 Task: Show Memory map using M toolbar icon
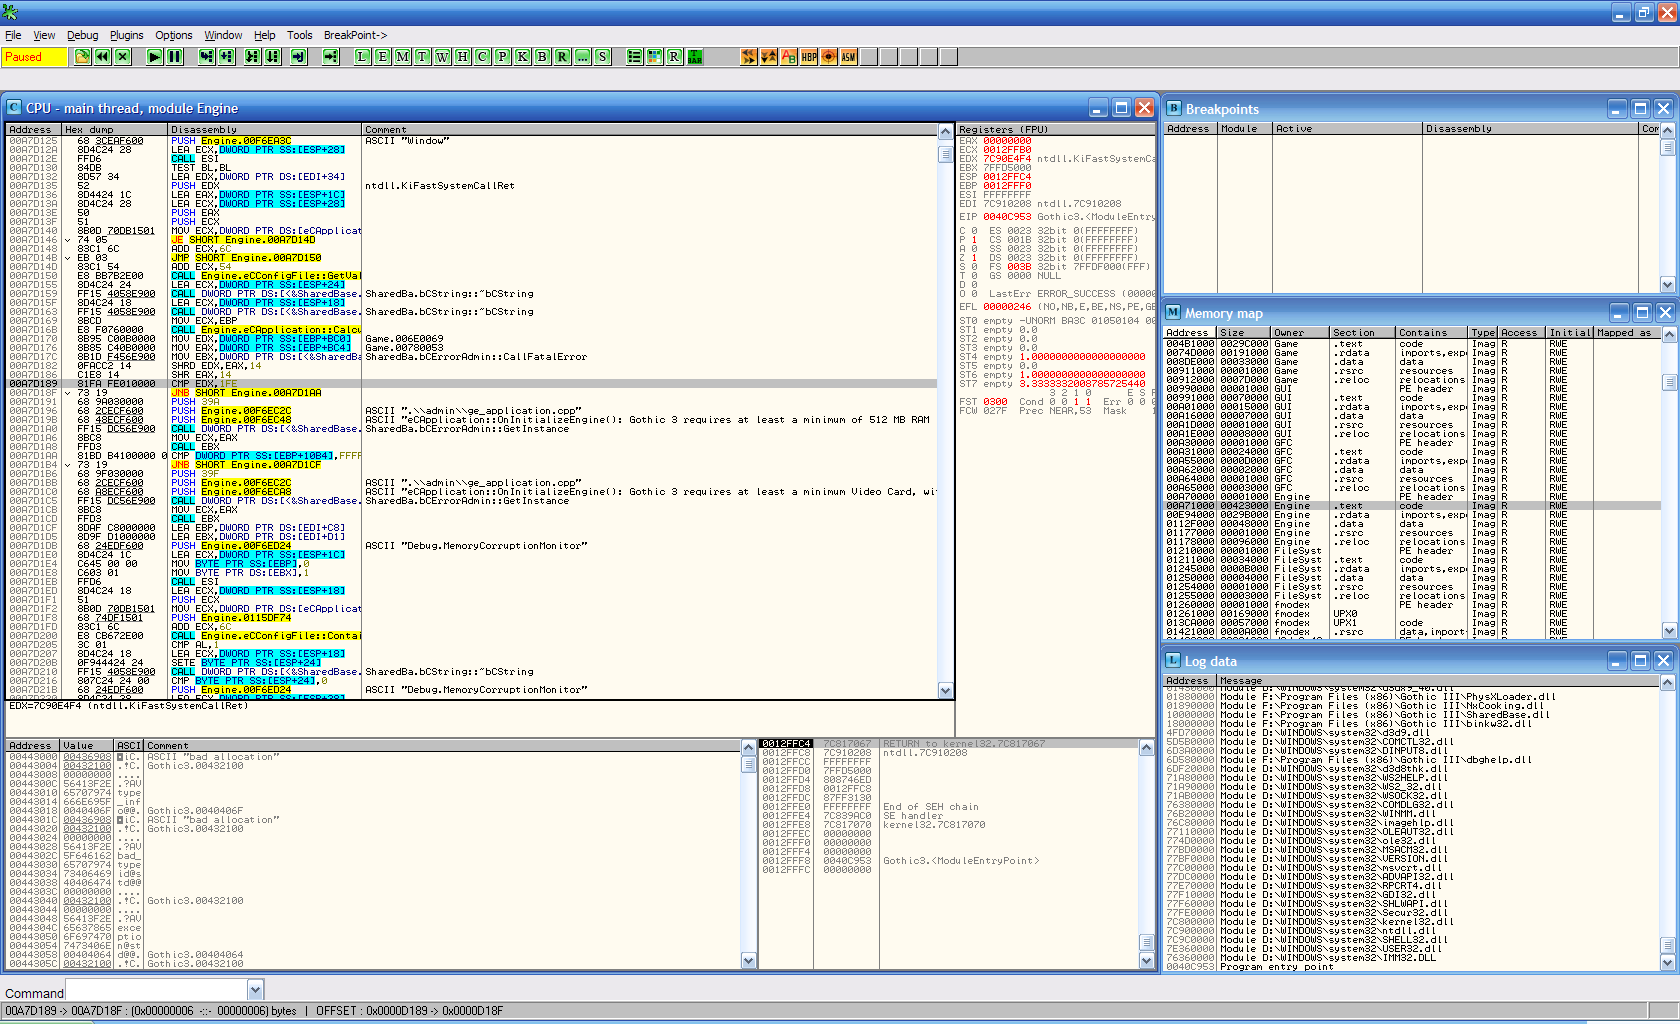pos(402,57)
